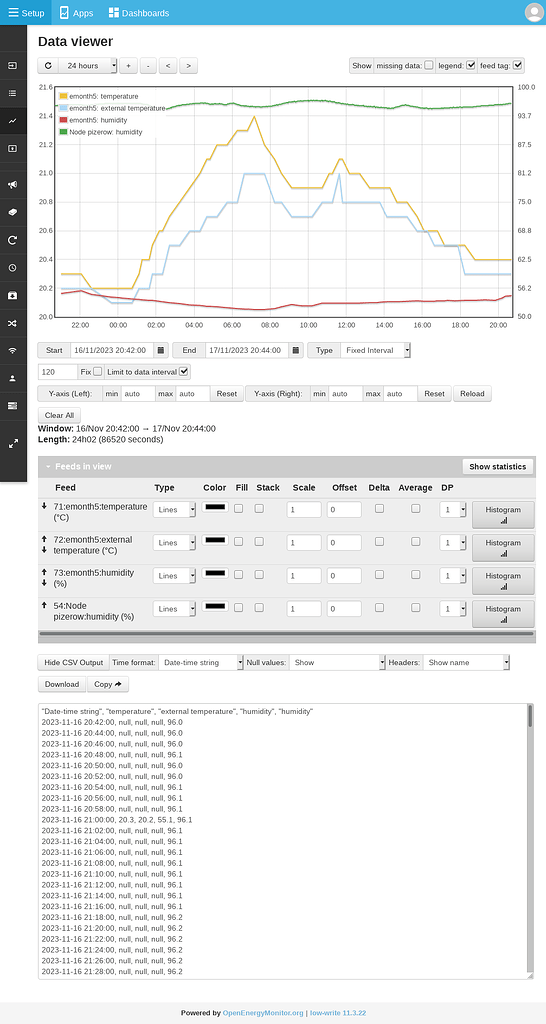The height and width of the screenshot is (1024, 546).
Task: Open the user account sidebar icon
Action: point(12,378)
